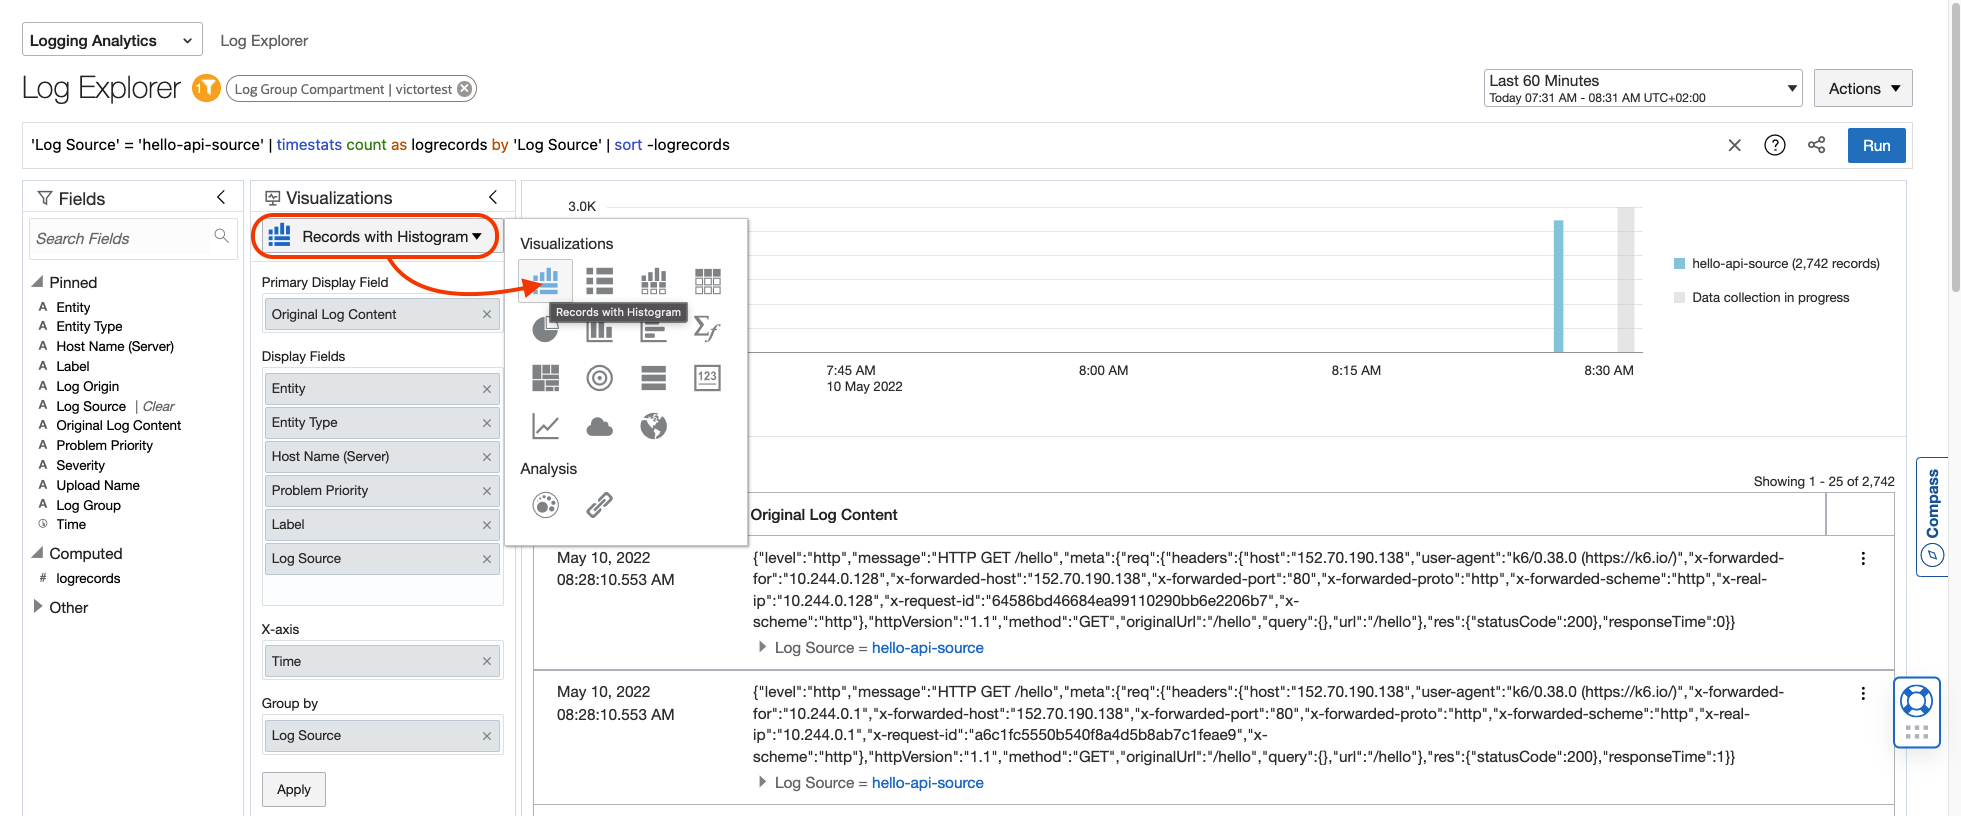
Task: Open Log Explorer breadcrumb link
Action: tap(264, 40)
